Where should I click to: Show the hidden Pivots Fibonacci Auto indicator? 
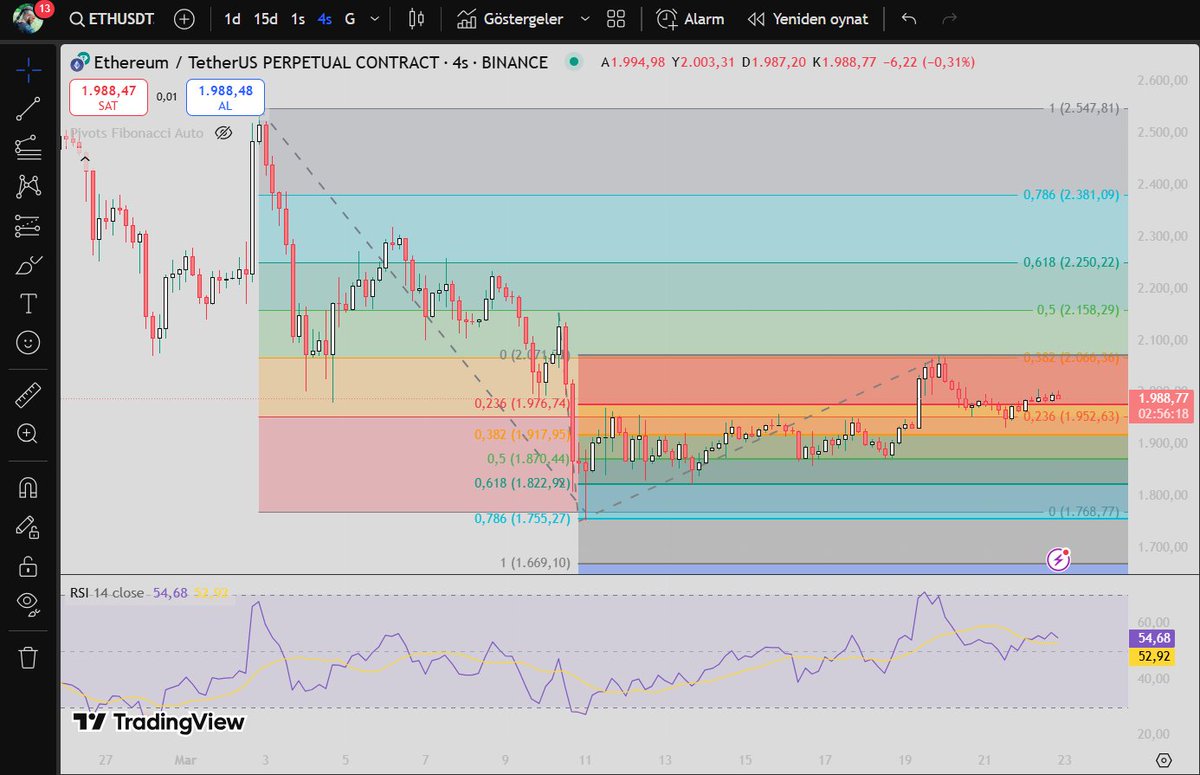pos(224,133)
